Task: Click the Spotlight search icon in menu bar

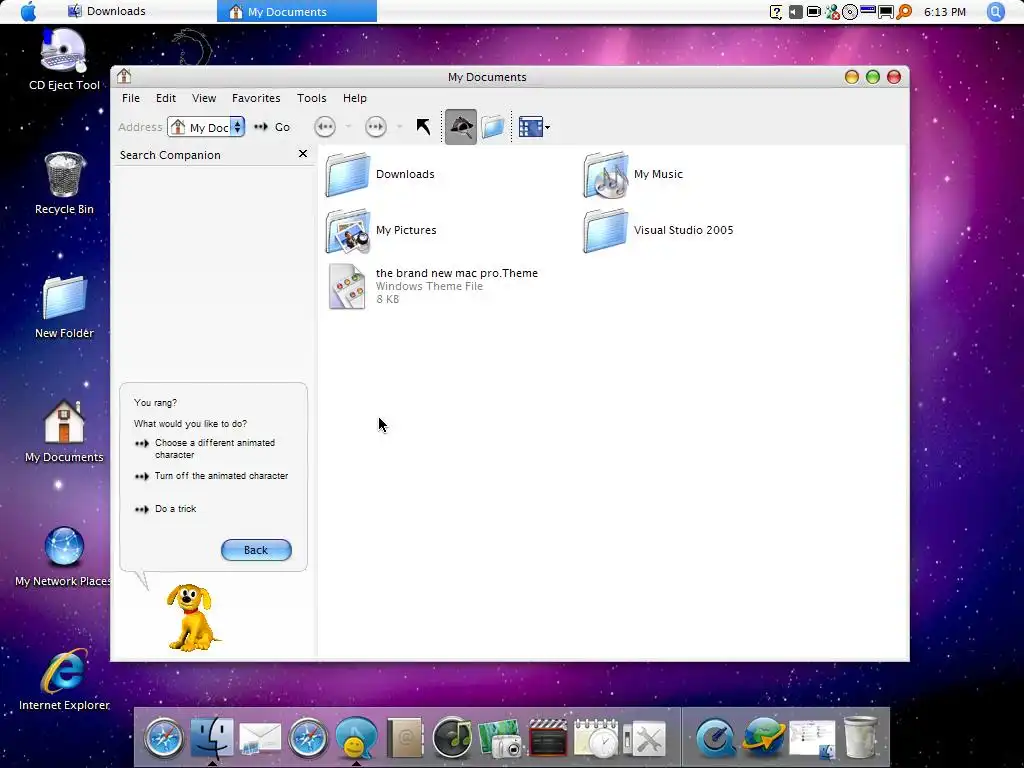Action: tap(996, 12)
